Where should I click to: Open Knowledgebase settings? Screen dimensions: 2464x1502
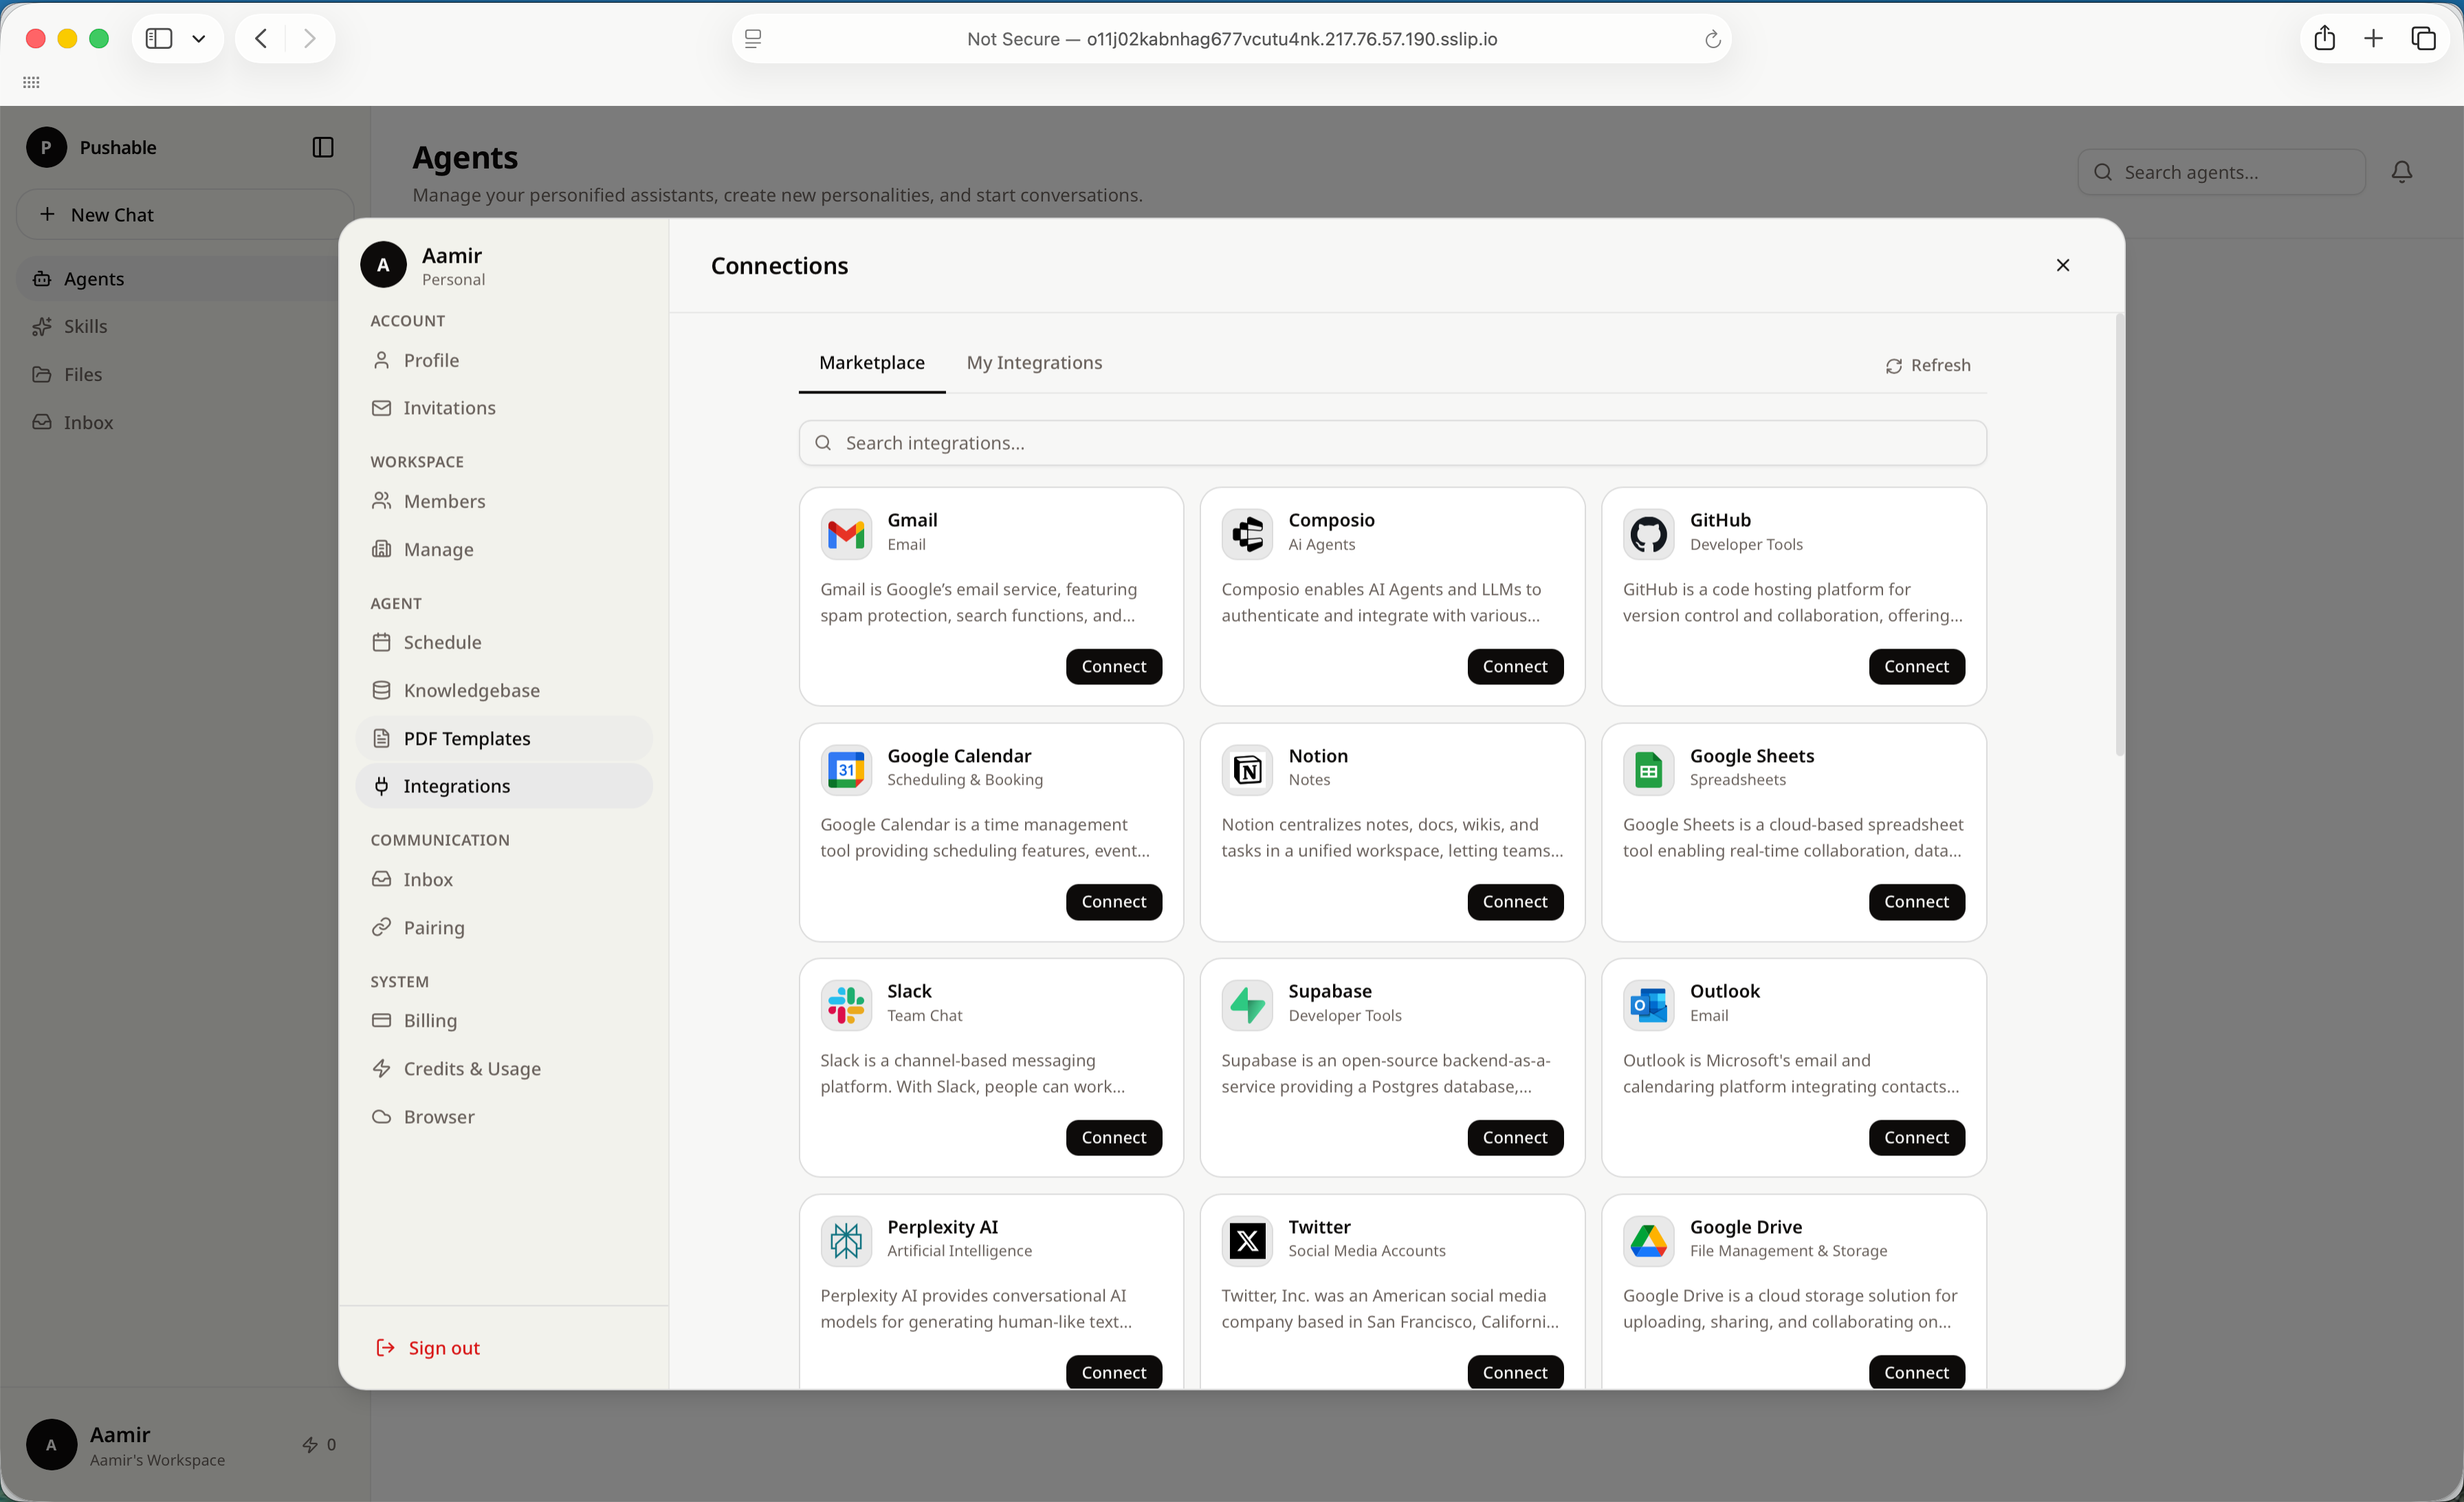pyautogui.click(x=504, y=690)
